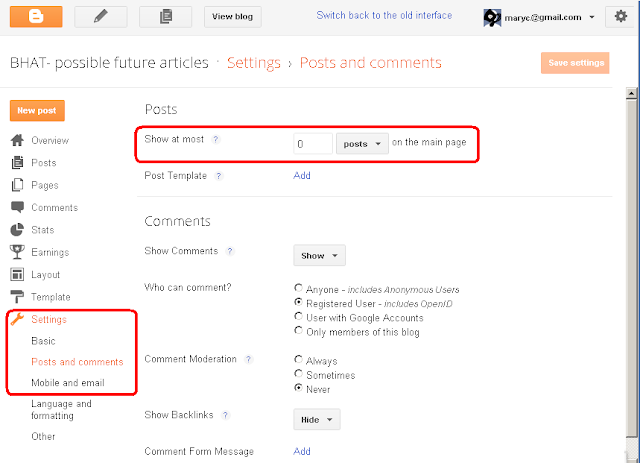
Task: Set comment moderation to Sometimes
Action: tap(298, 374)
